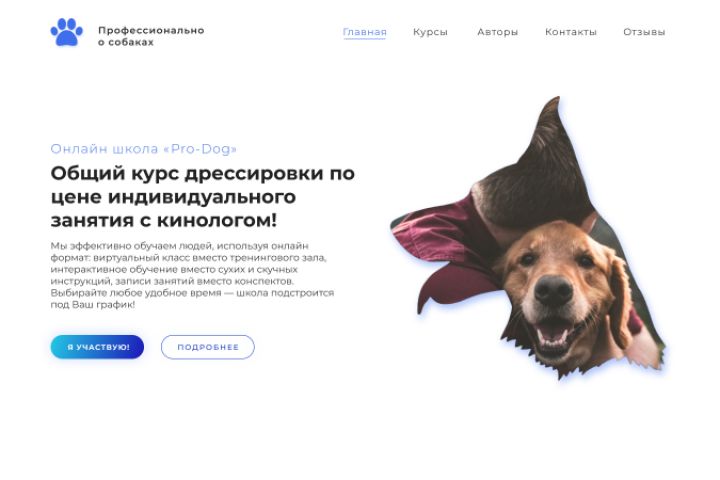Select Контакты in the navigation bar

(x=571, y=32)
